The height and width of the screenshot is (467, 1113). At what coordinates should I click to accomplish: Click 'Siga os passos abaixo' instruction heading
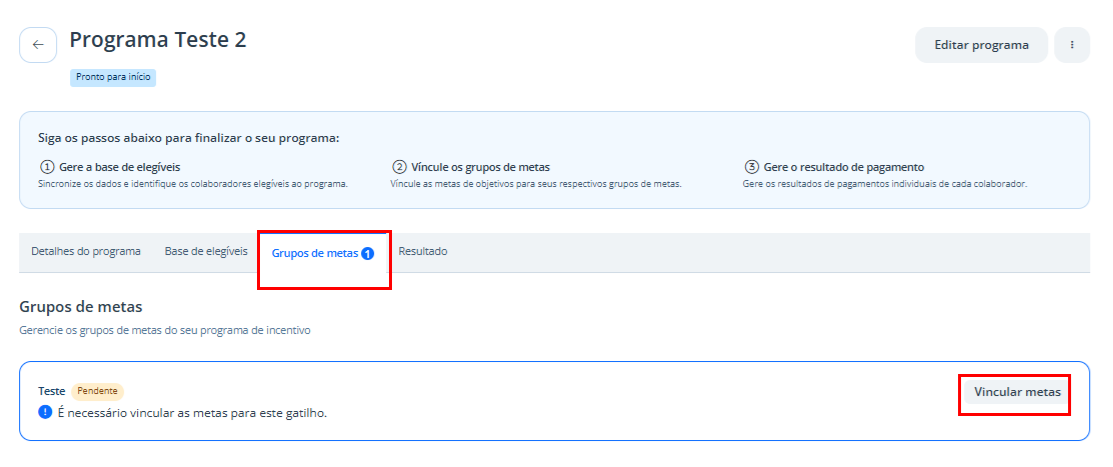point(189,138)
